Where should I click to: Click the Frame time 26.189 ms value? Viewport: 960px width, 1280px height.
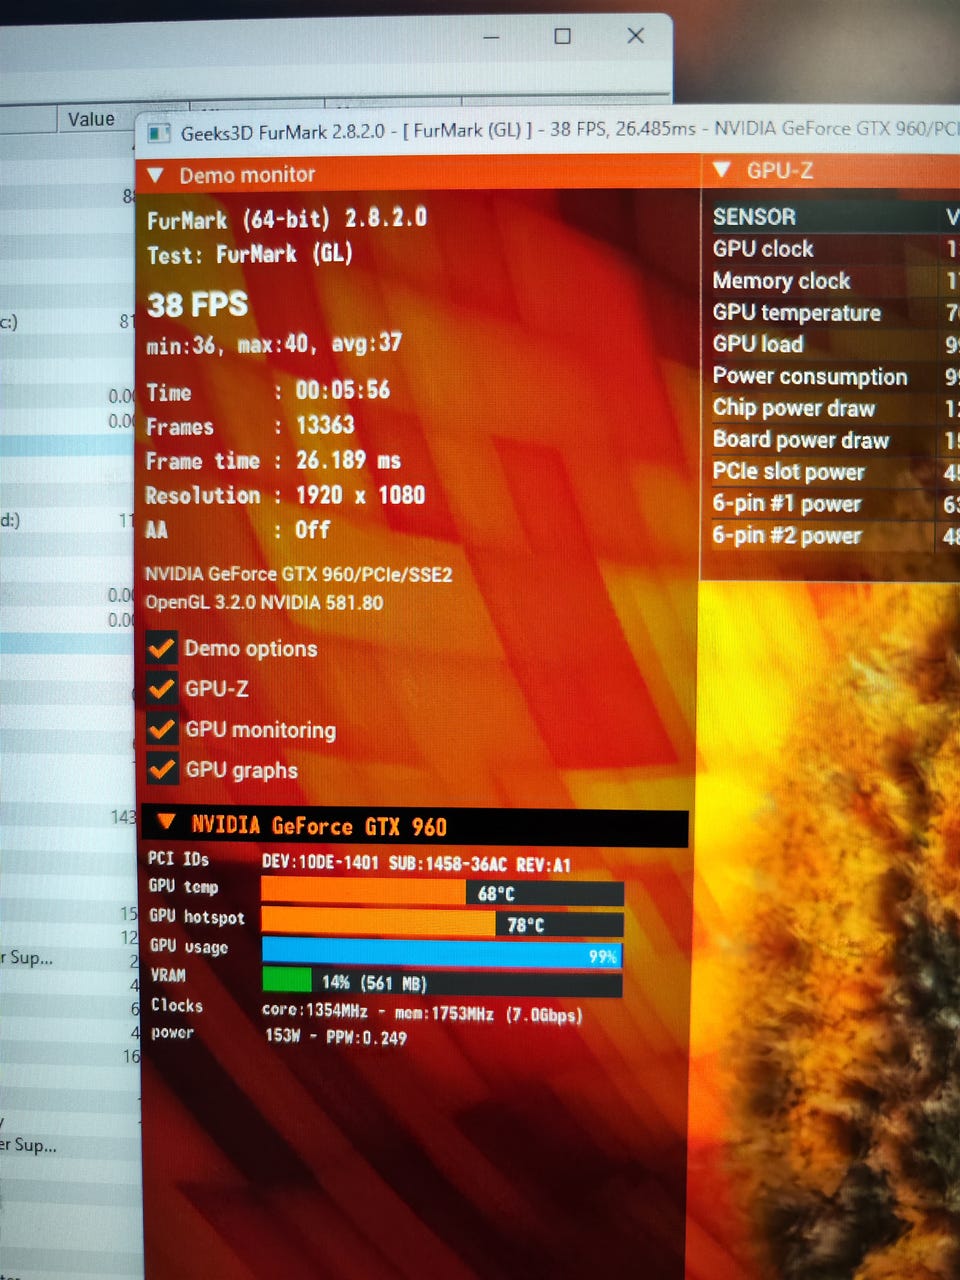coord(348,460)
